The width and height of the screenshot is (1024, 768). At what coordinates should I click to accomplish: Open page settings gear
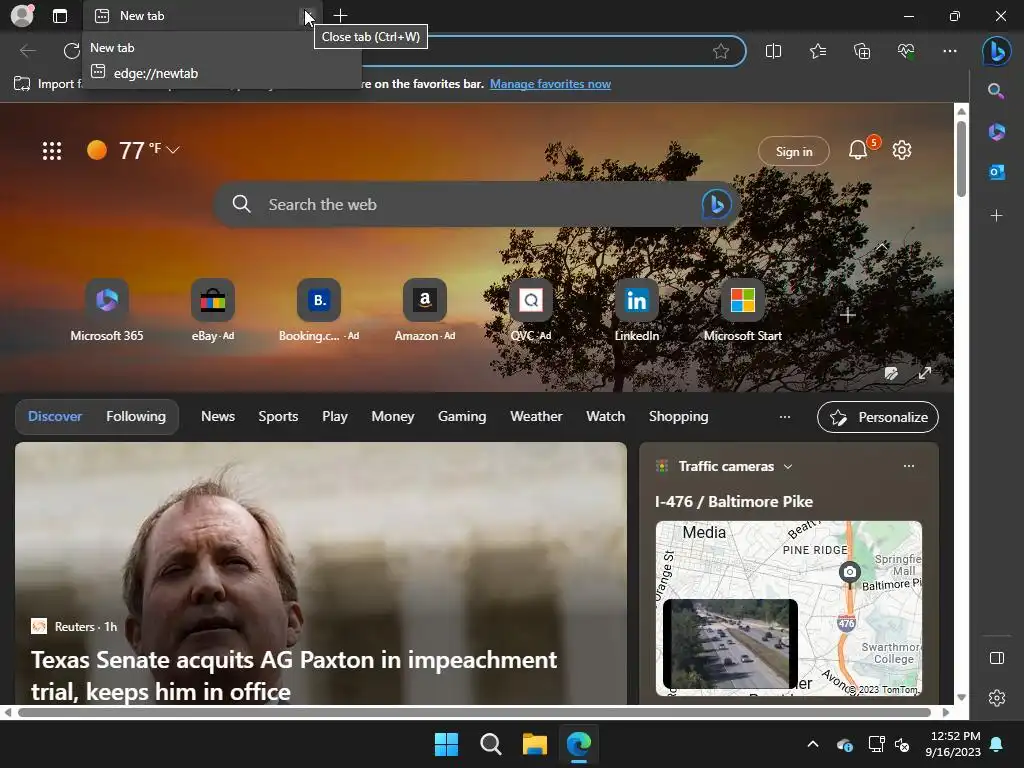coord(902,150)
